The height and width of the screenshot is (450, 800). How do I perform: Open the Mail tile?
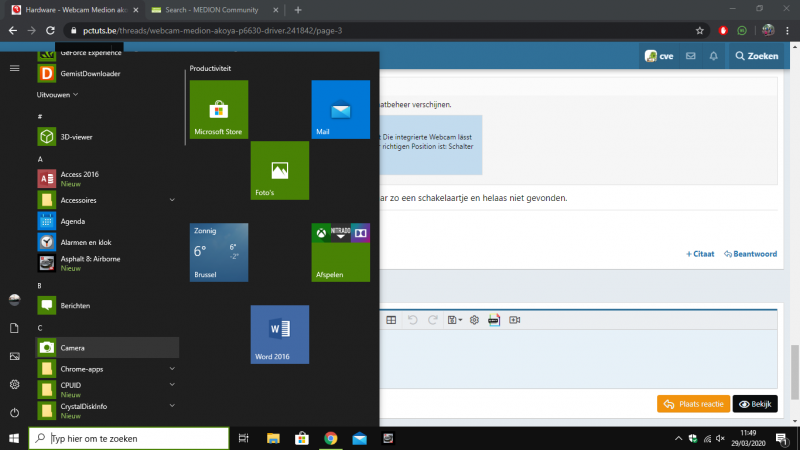(341, 109)
